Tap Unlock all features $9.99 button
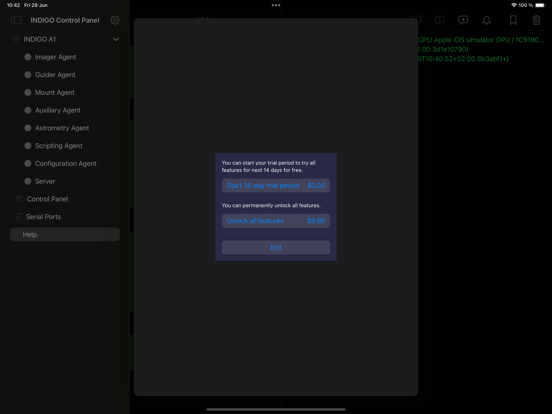This screenshot has height=414, width=552. point(276,221)
